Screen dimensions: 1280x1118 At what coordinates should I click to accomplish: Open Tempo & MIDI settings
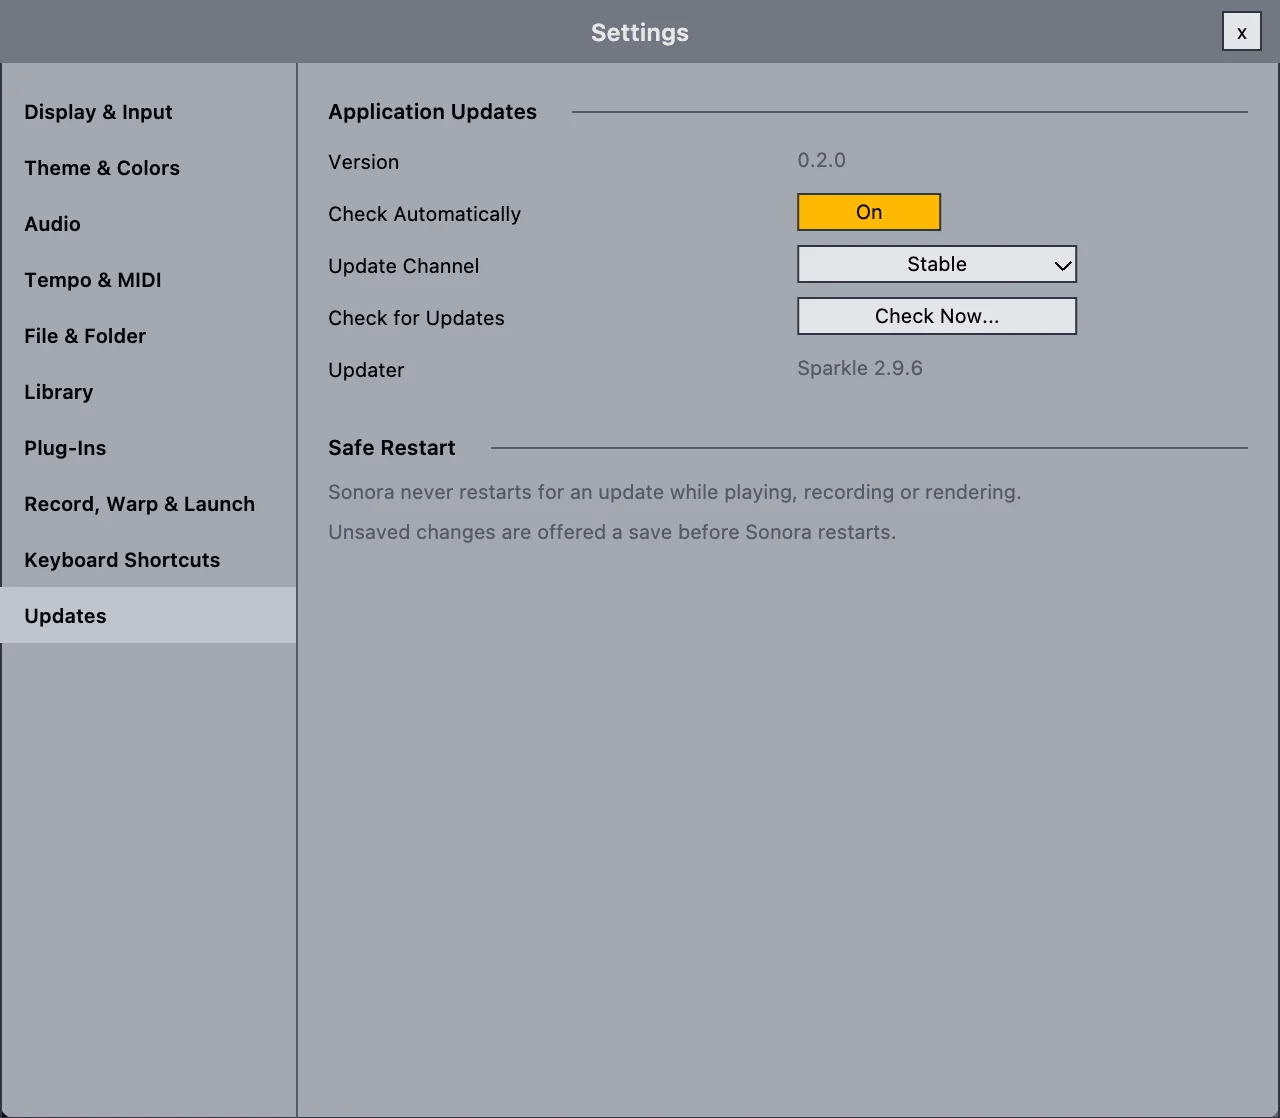148,280
